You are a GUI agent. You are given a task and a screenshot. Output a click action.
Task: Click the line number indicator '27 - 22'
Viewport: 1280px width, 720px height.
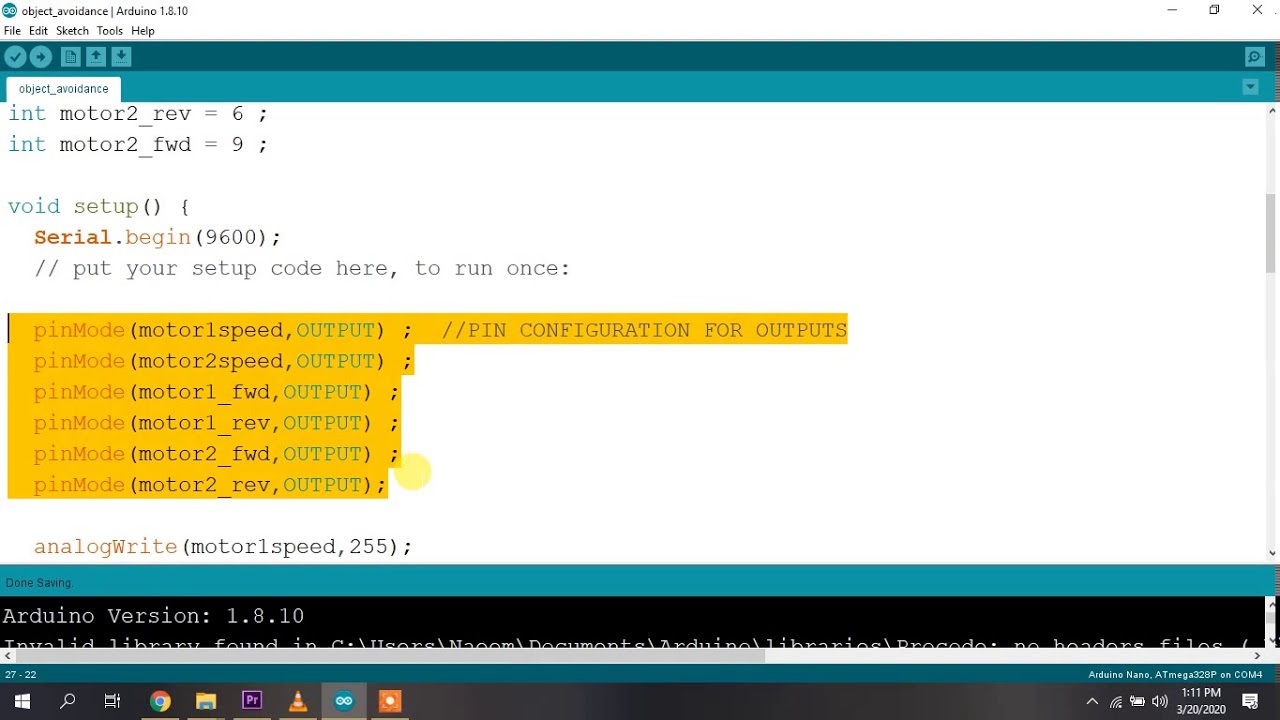(21, 675)
